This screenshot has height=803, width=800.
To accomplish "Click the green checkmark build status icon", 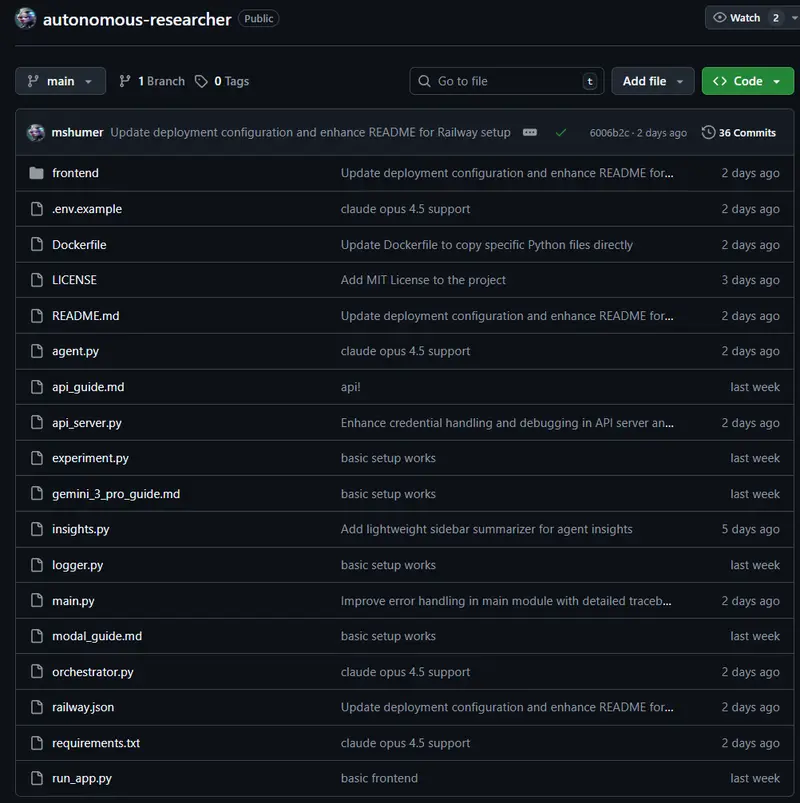I will [561, 131].
